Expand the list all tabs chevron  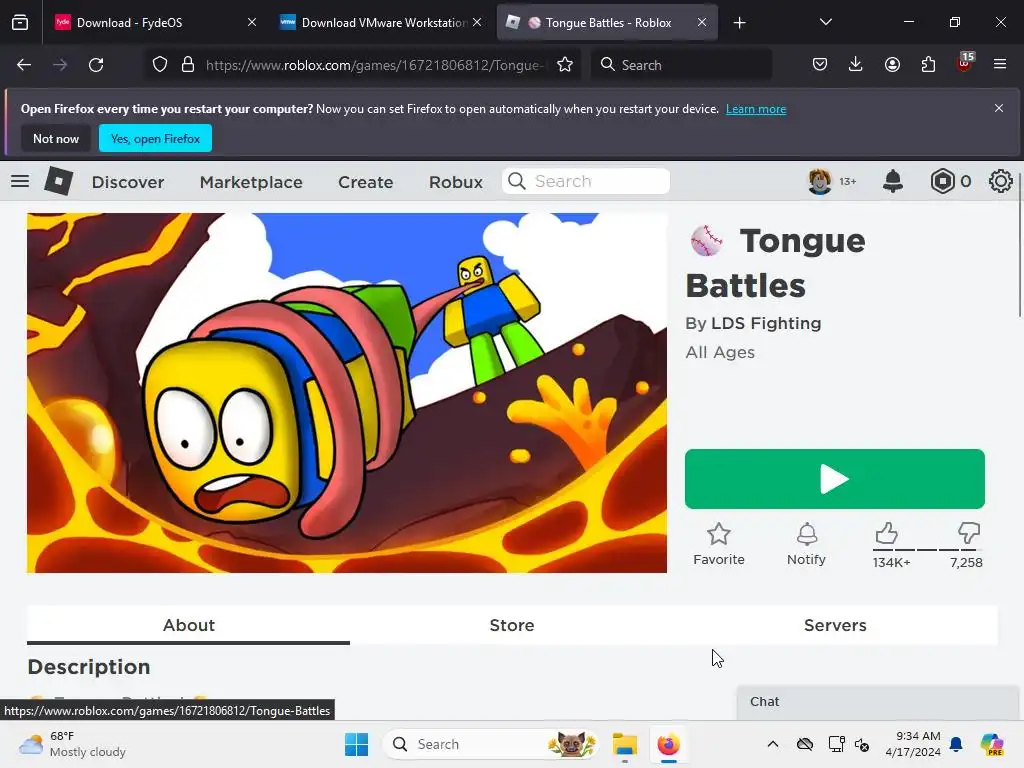[825, 22]
